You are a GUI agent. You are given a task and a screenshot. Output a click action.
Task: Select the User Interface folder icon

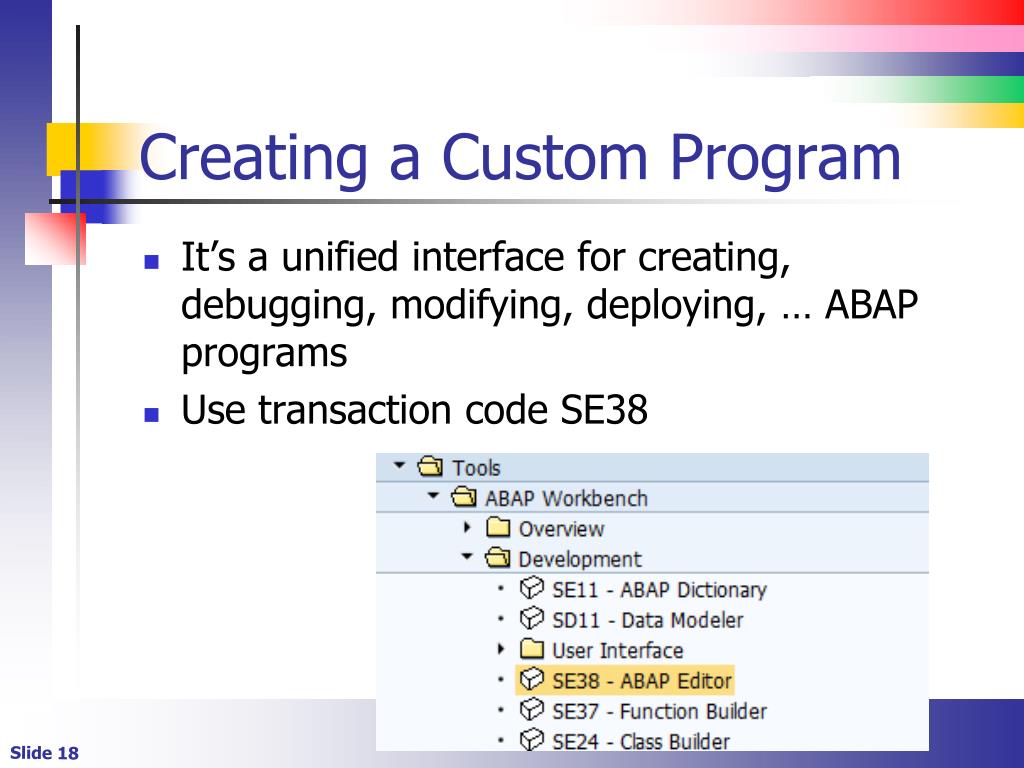pos(532,649)
